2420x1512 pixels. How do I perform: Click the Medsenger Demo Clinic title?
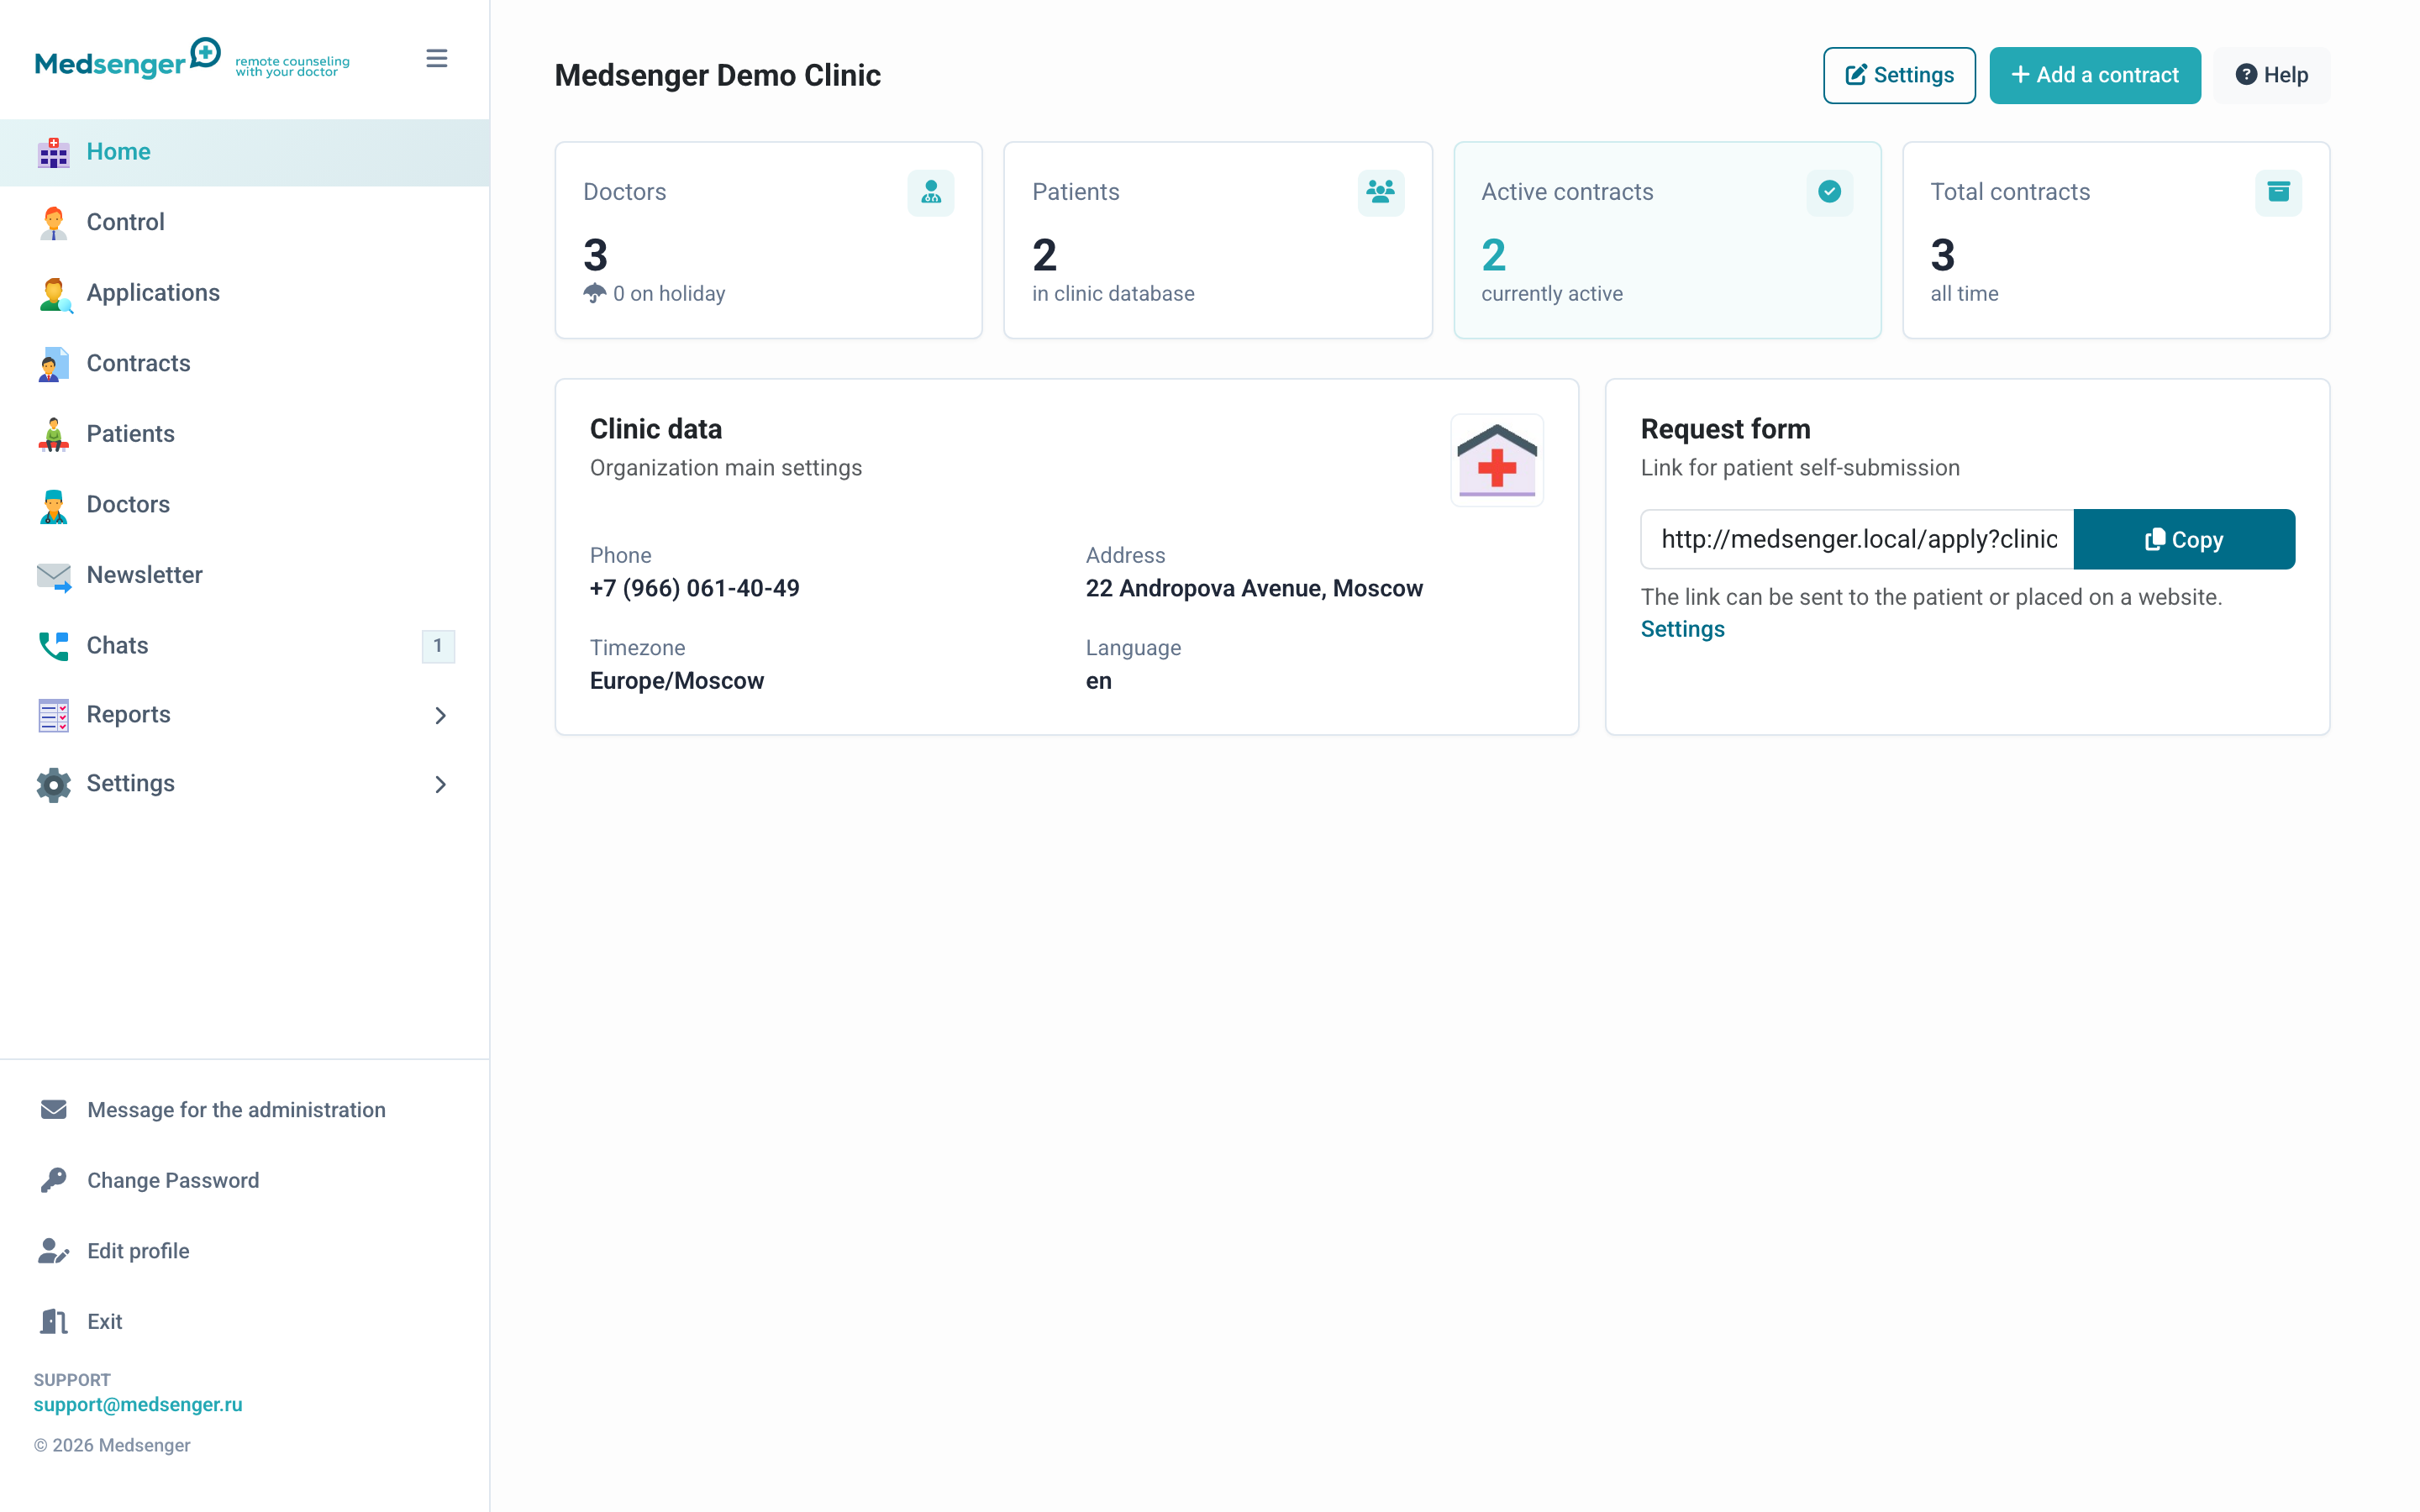coord(717,75)
